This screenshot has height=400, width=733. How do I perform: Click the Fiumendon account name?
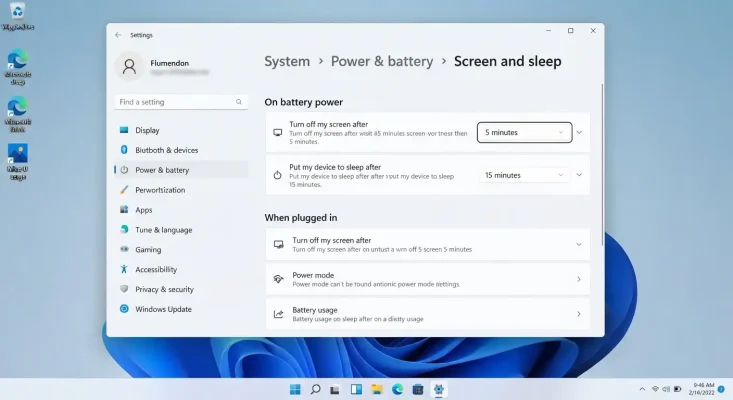(x=170, y=63)
